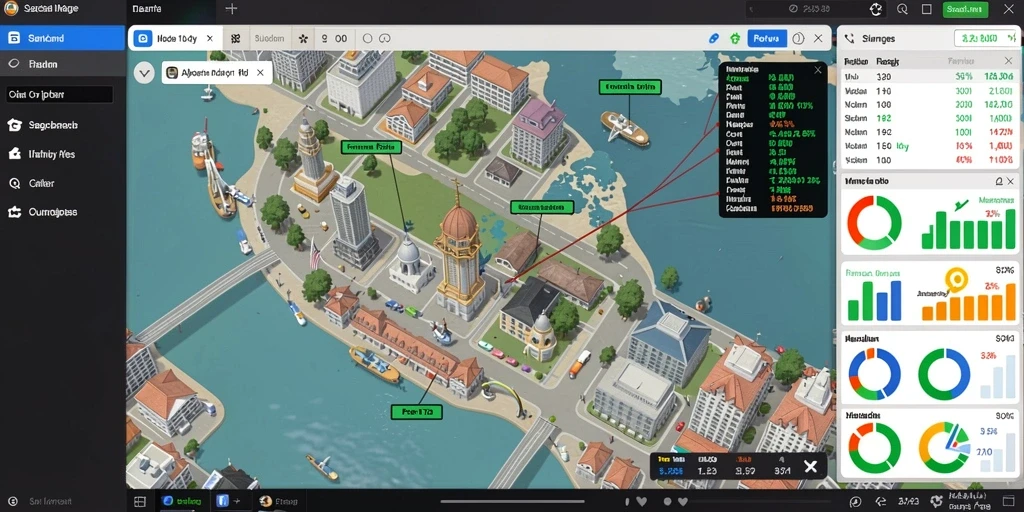The image size is (1024, 512).
Task: Click the four-dot grid icon near Suodom
Action: click(236, 39)
